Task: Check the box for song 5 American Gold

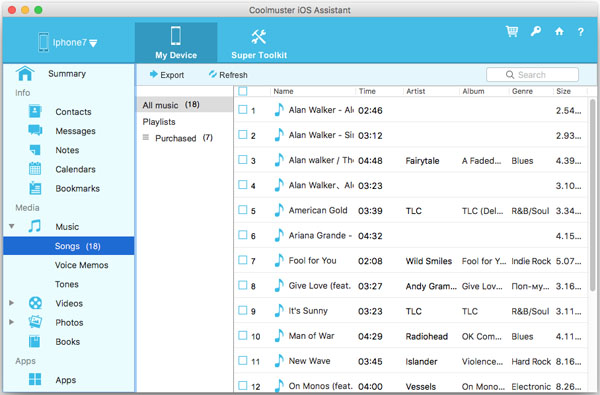Action: pos(243,210)
